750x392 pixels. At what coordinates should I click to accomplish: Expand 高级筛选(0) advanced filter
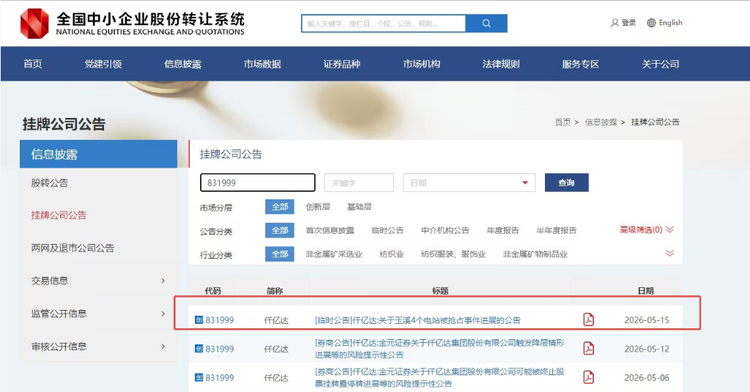pyautogui.click(x=647, y=230)
